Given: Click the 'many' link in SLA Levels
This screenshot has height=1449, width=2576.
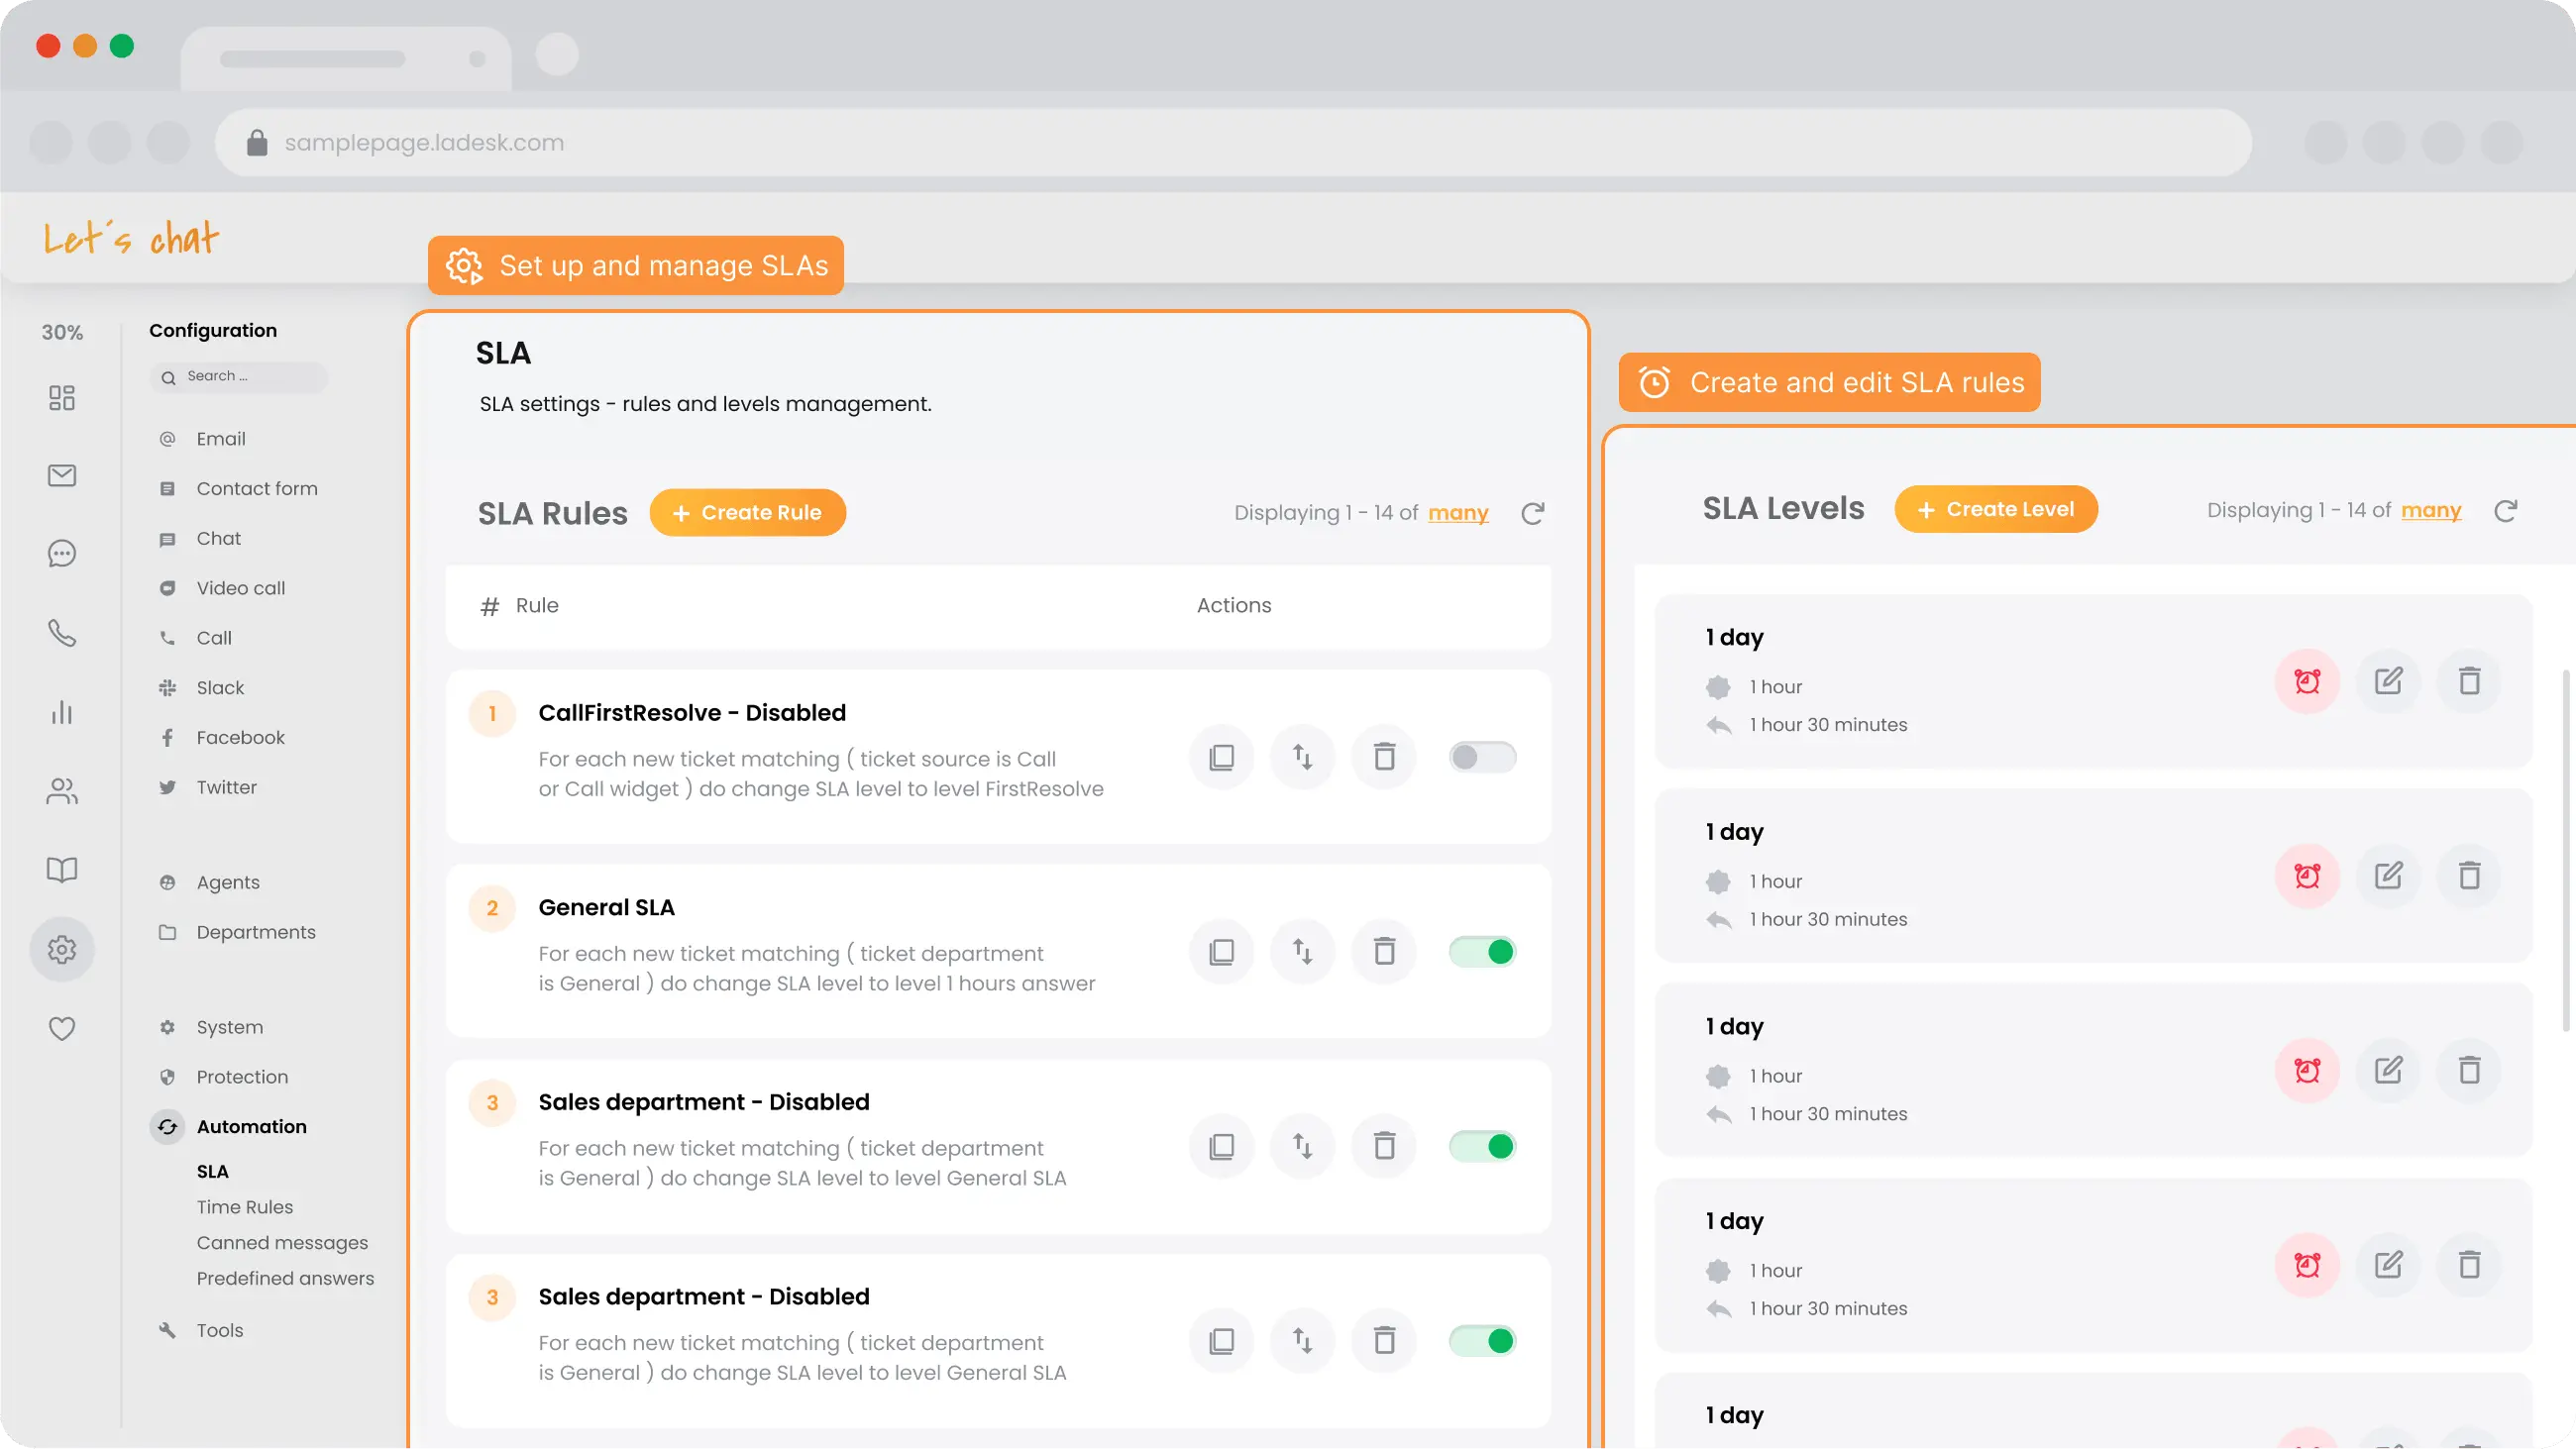Looking at the screenshot, I should (x=2431, y=510).
